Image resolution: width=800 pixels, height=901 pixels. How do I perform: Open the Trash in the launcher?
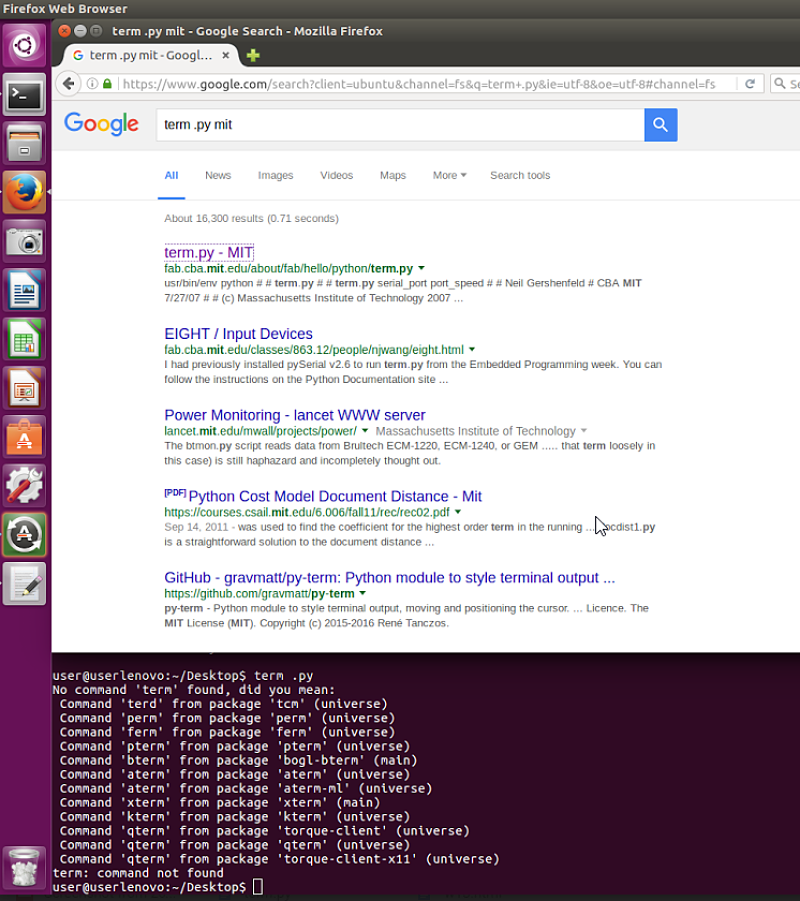click(x=24, y=867)
